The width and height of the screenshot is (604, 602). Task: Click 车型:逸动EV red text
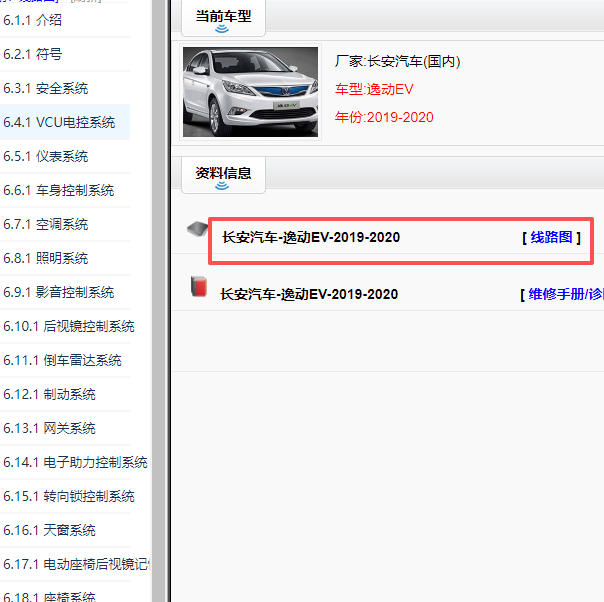click(x=374, y=89)
